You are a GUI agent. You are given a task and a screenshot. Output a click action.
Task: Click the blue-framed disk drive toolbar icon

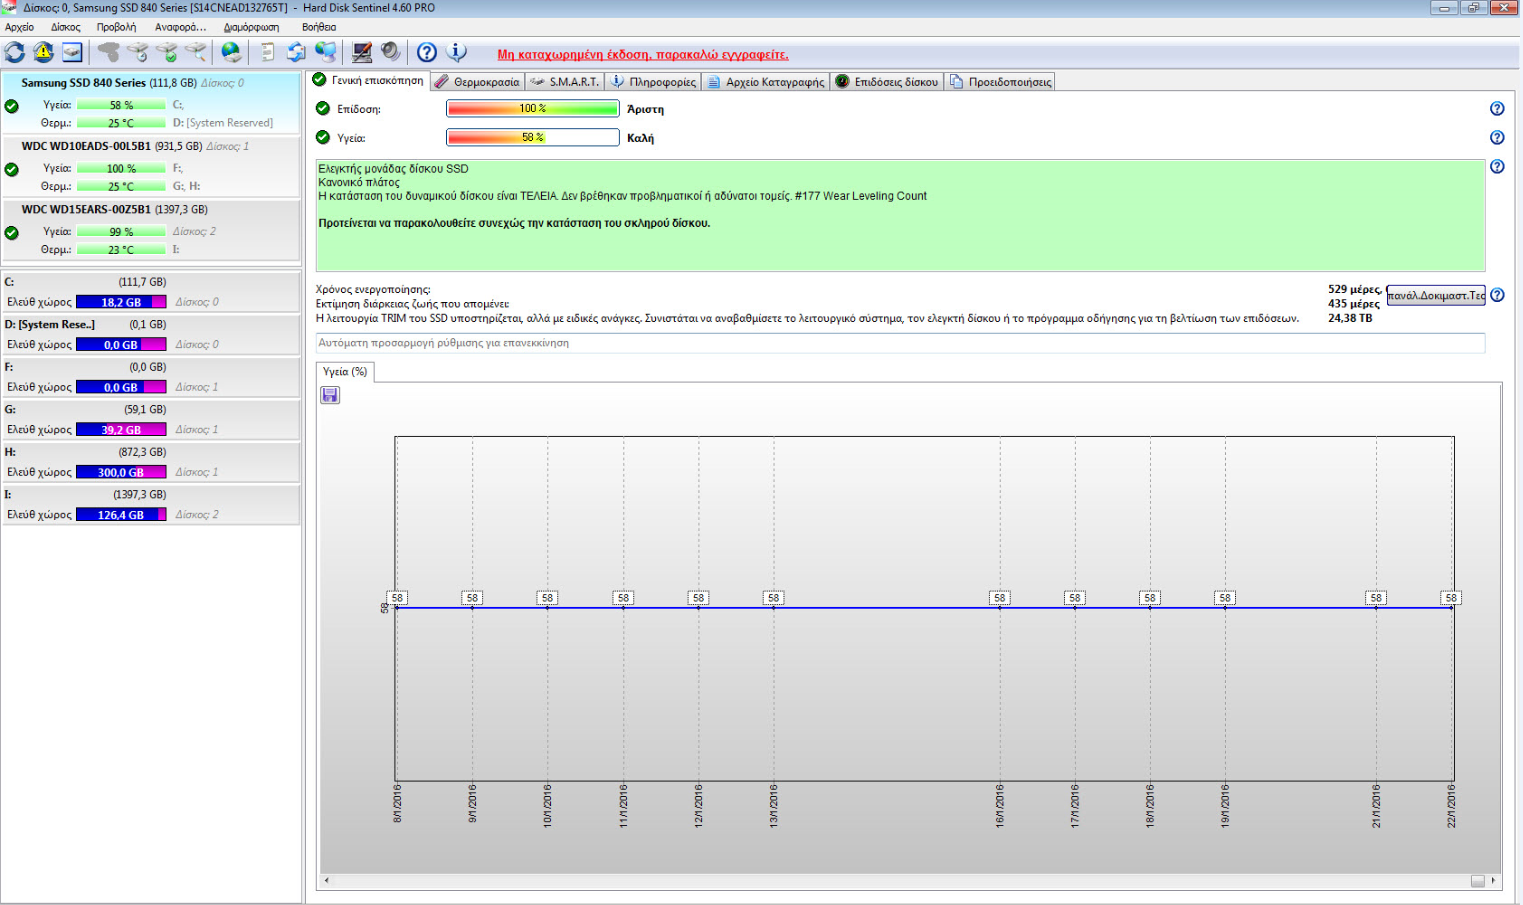click(x=72, y=52)
